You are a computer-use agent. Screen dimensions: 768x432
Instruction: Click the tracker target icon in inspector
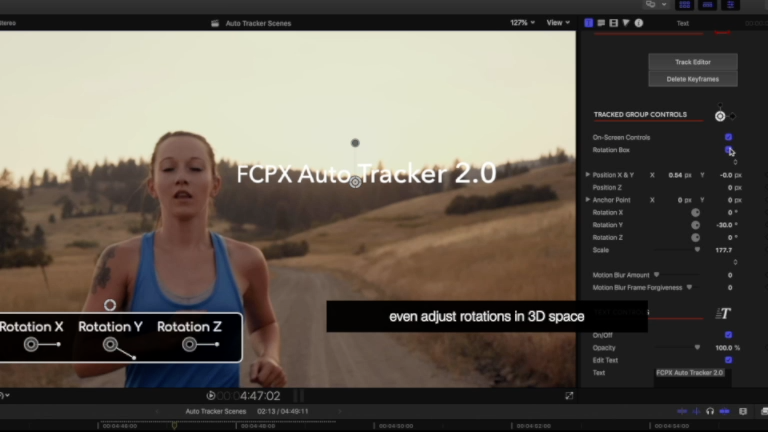point(720,116)
